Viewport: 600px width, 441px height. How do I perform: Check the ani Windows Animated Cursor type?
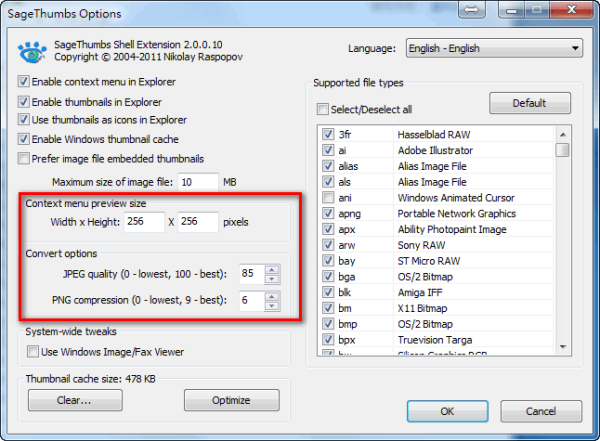click(x=328, y=198)
